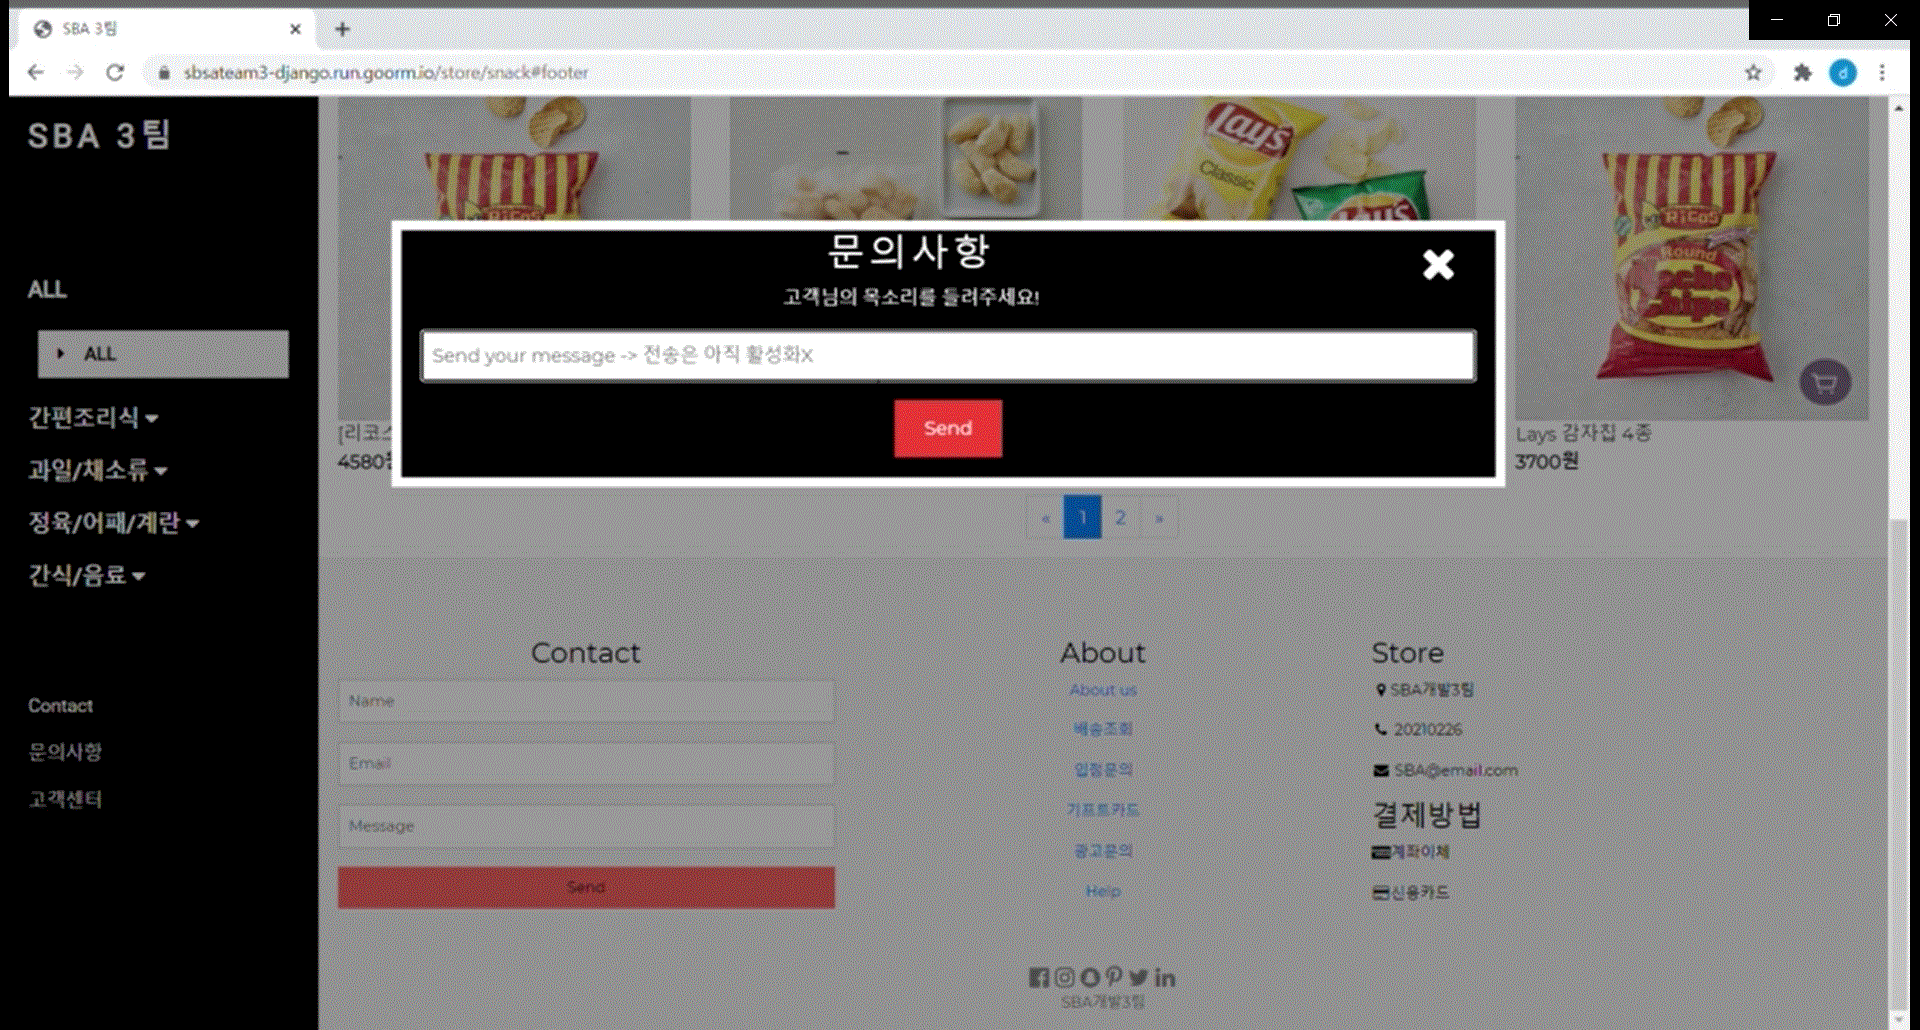Select the Twitter icon in footer
1920x1030 pixels.
click(x=1139, y=977)
